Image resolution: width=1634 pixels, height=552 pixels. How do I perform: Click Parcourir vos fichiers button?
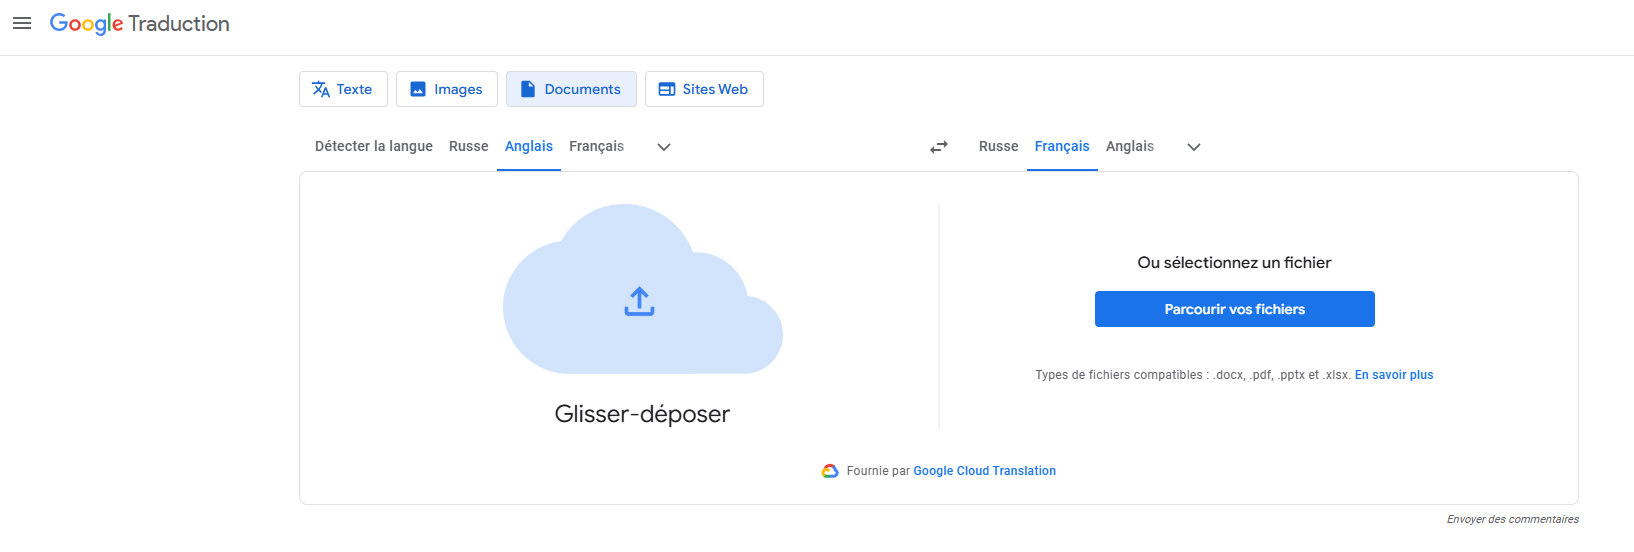(x=1235, y=309)
